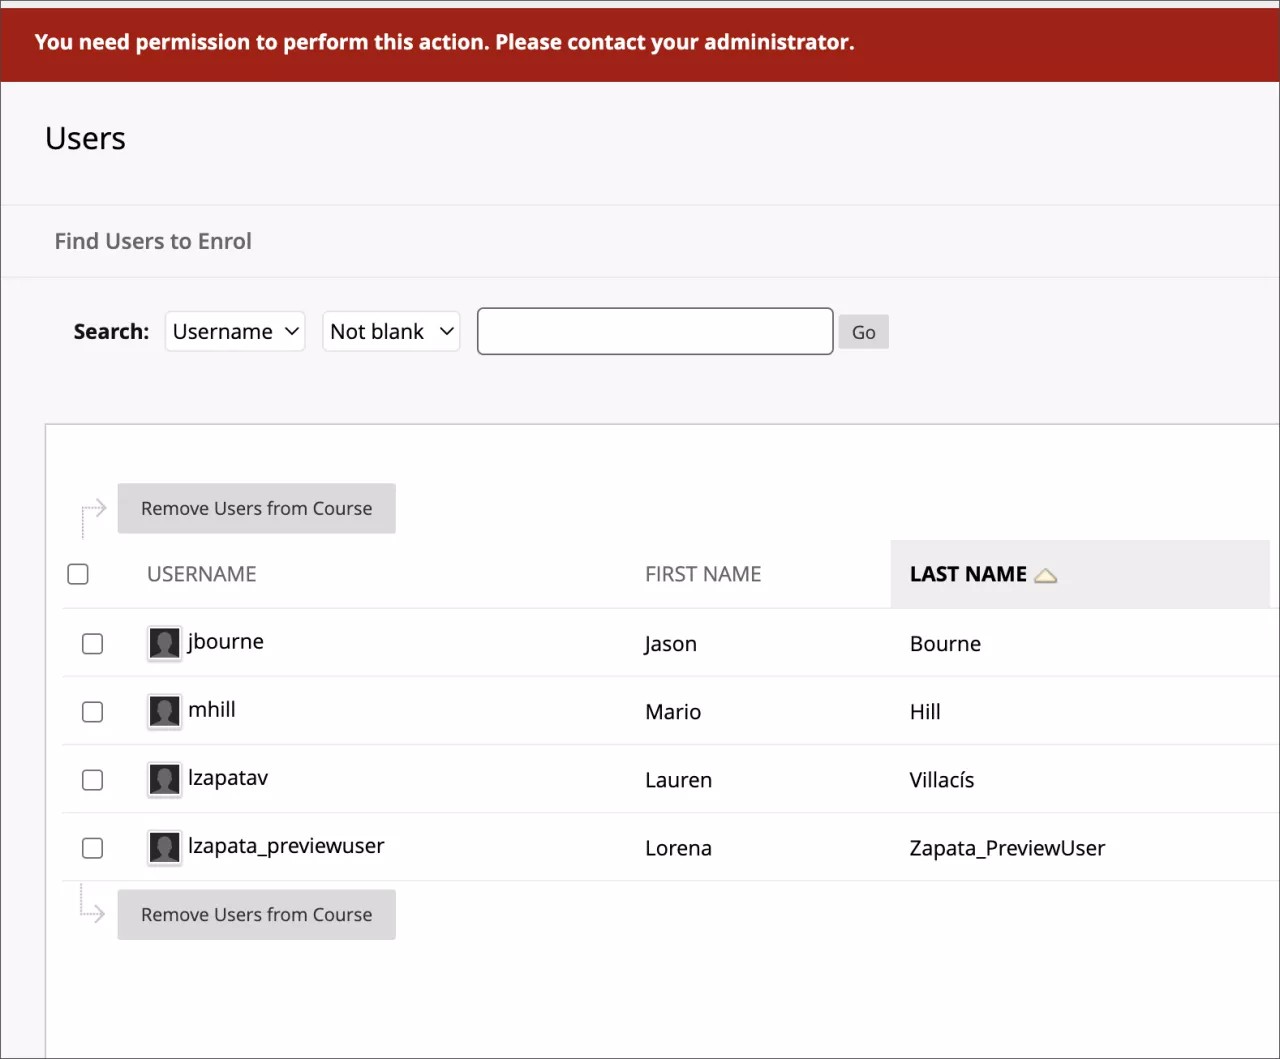The height and width of the screenshot is (1059, 1280).
Task: Click the ascending sort triangle on Last Name
Action: point(1046,575)
